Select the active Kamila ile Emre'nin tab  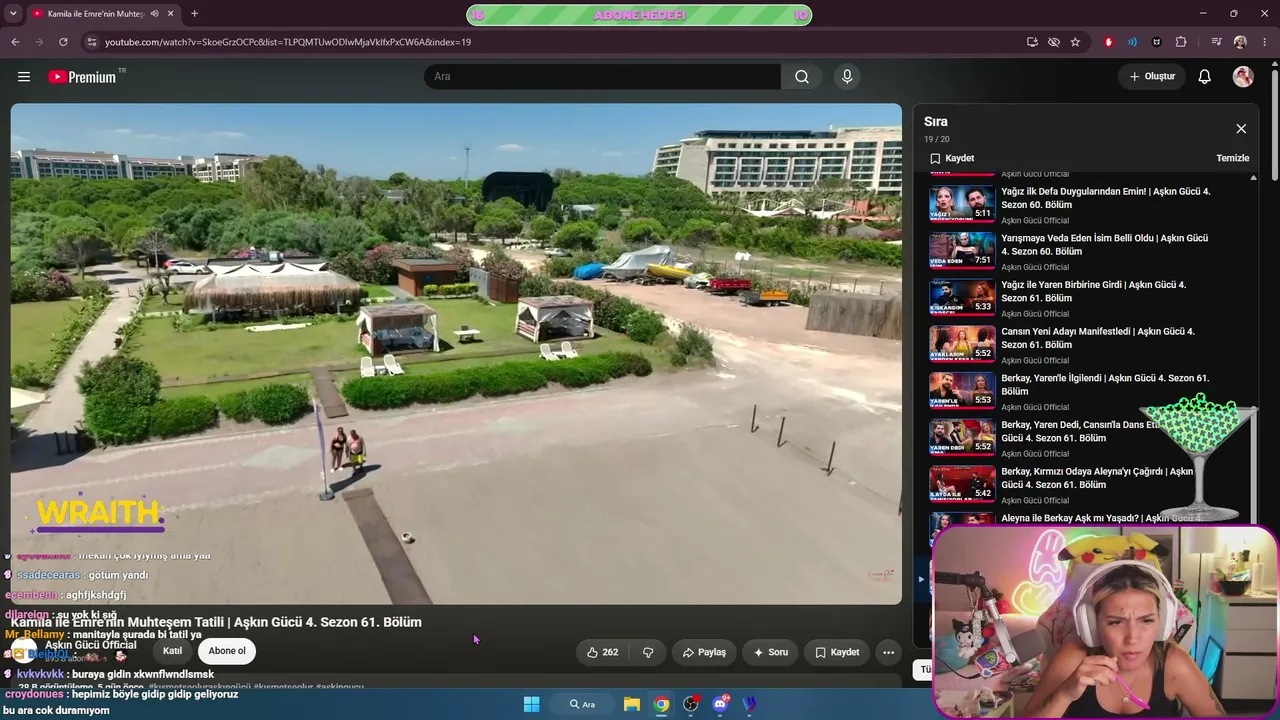pyautogui.click(x=95, y=14)
